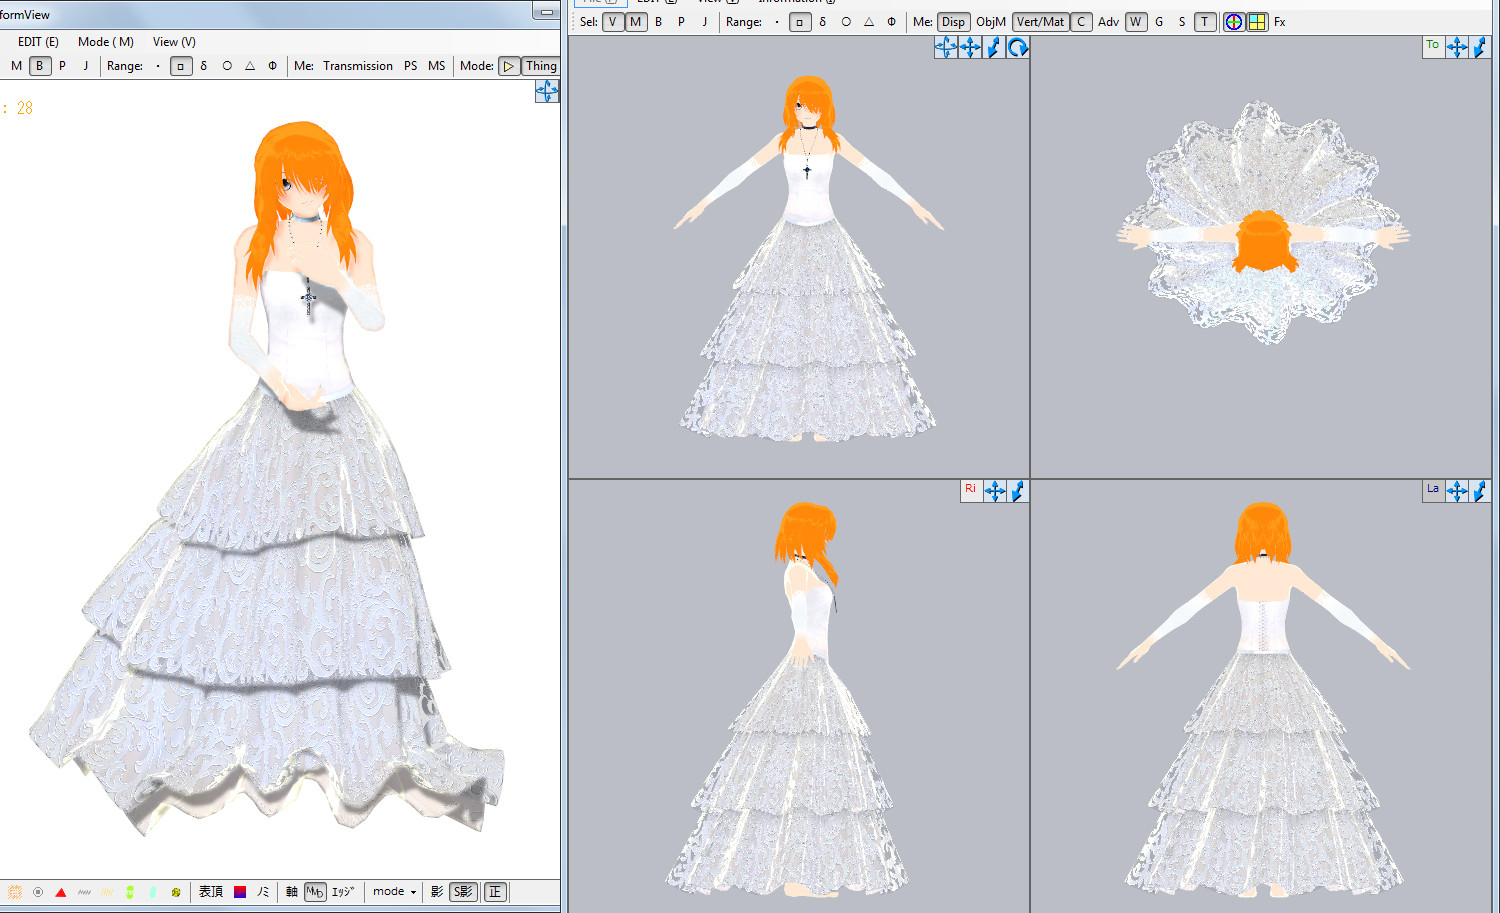The image size is (1500, 913).
Task: Click the Adv button
Action: pyautogui.click(x=1108, y=22)
